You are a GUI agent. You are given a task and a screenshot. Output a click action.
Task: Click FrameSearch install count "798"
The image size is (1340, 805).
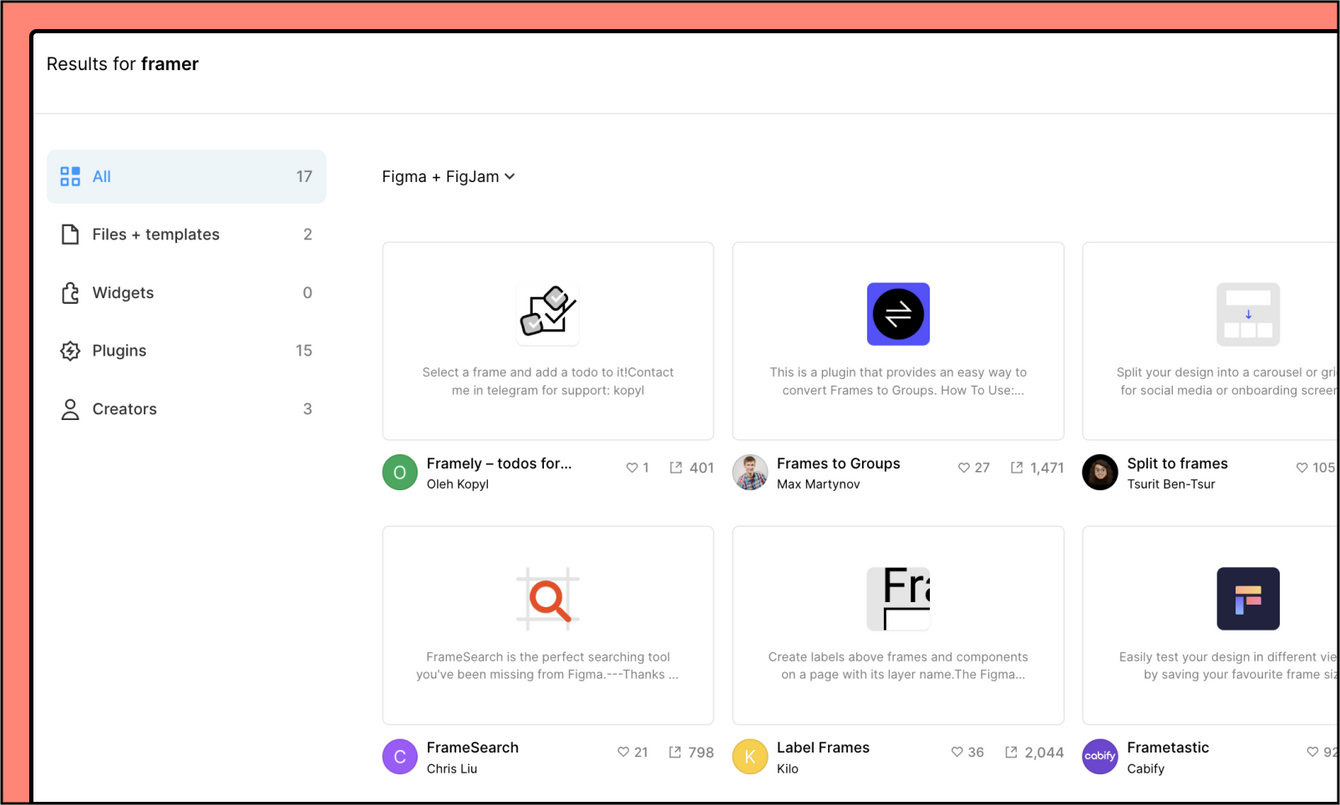[x=701, y=752]
